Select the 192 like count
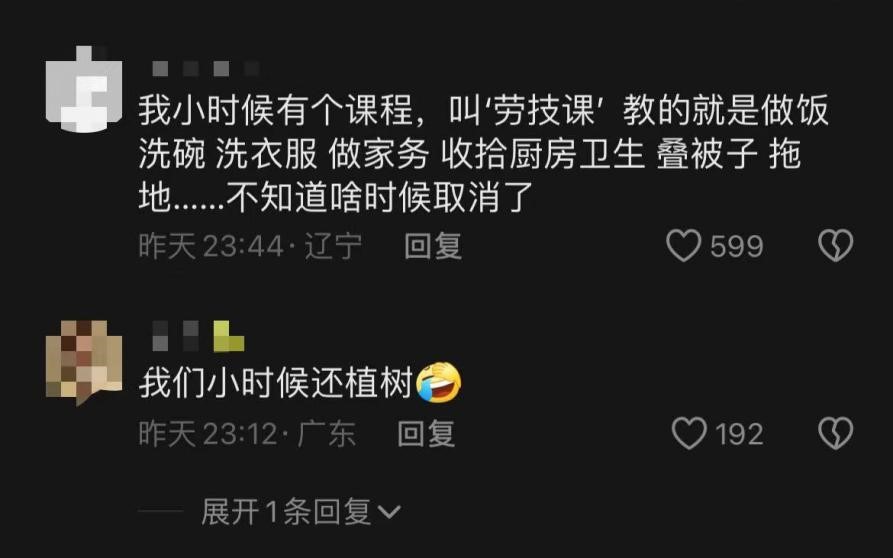This screenshot has height=558, width=893. coord(739,434)
